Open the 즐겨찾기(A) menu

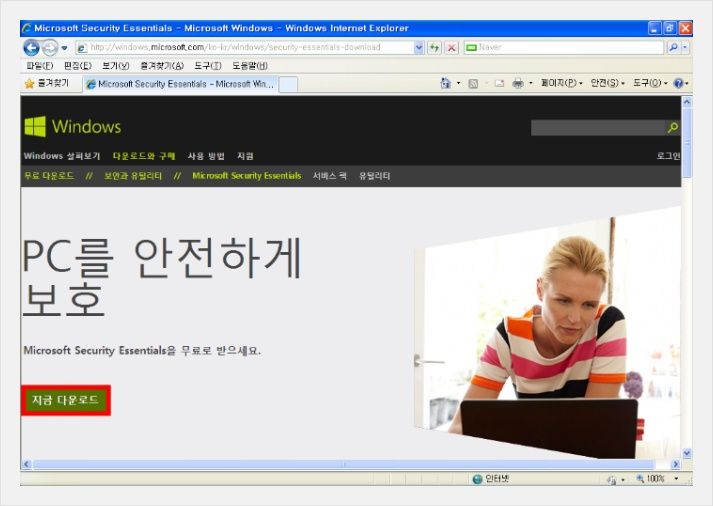pos(162,66)
